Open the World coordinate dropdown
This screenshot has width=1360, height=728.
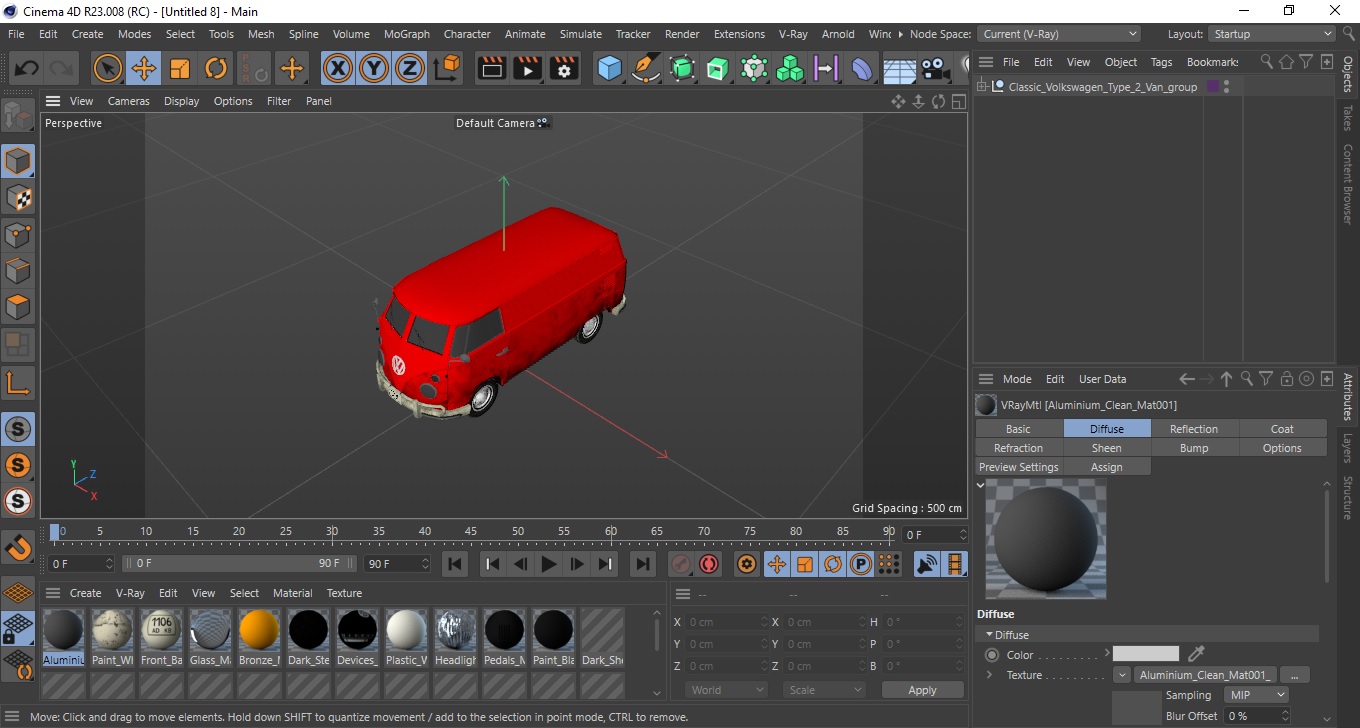point(727,690)
